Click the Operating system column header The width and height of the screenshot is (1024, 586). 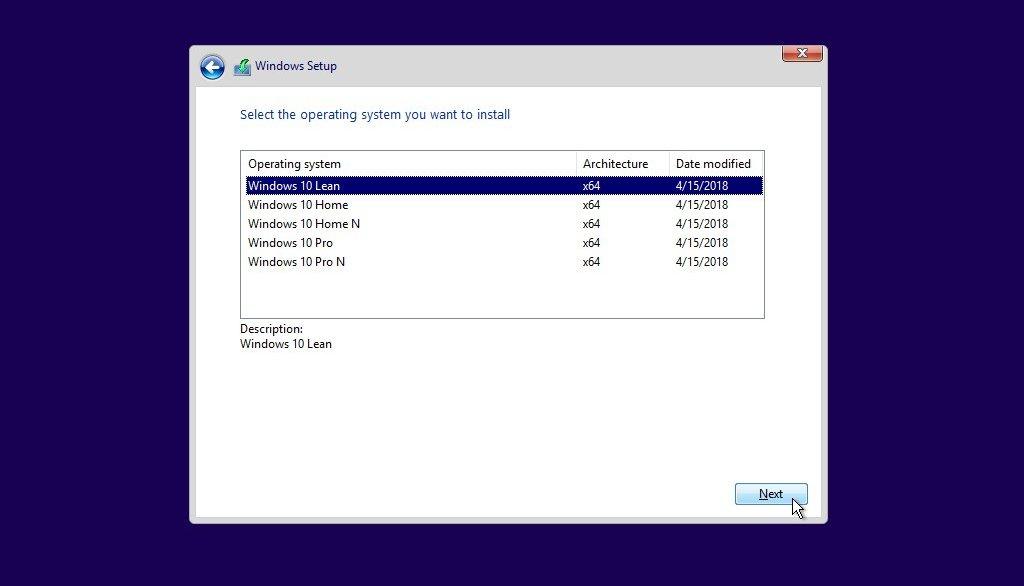(409, 163)
